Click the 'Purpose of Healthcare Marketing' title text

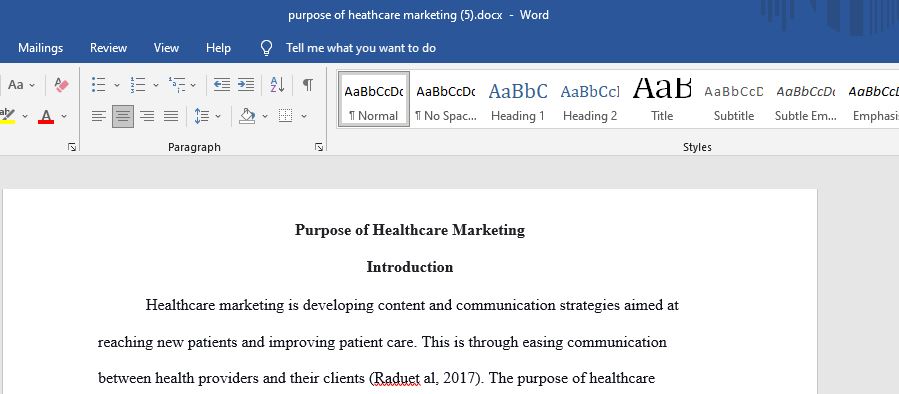(x=410, y=230)
